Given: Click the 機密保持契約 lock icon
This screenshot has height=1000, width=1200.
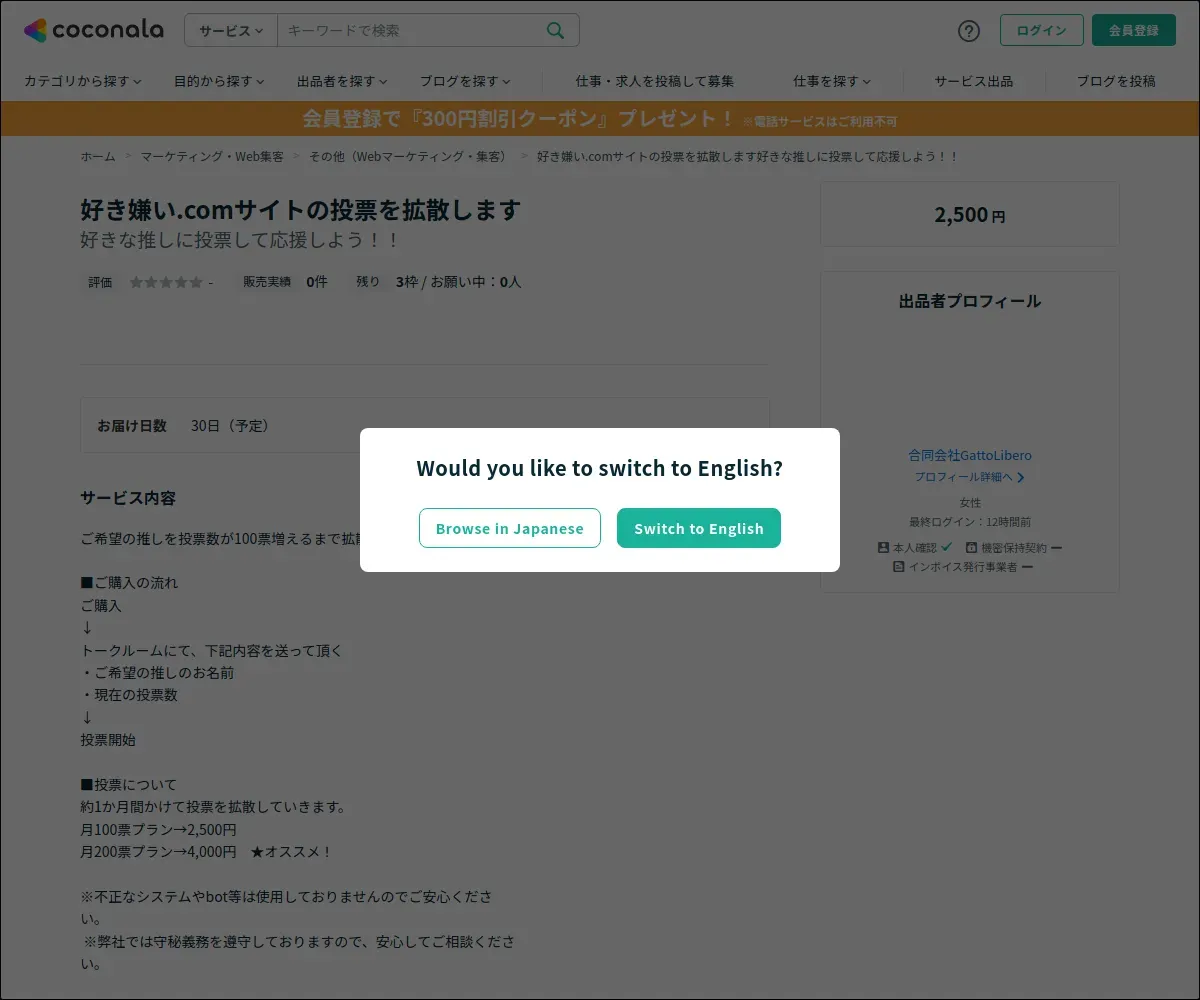Looking at the screenshot, I should [x=971, y=548].
